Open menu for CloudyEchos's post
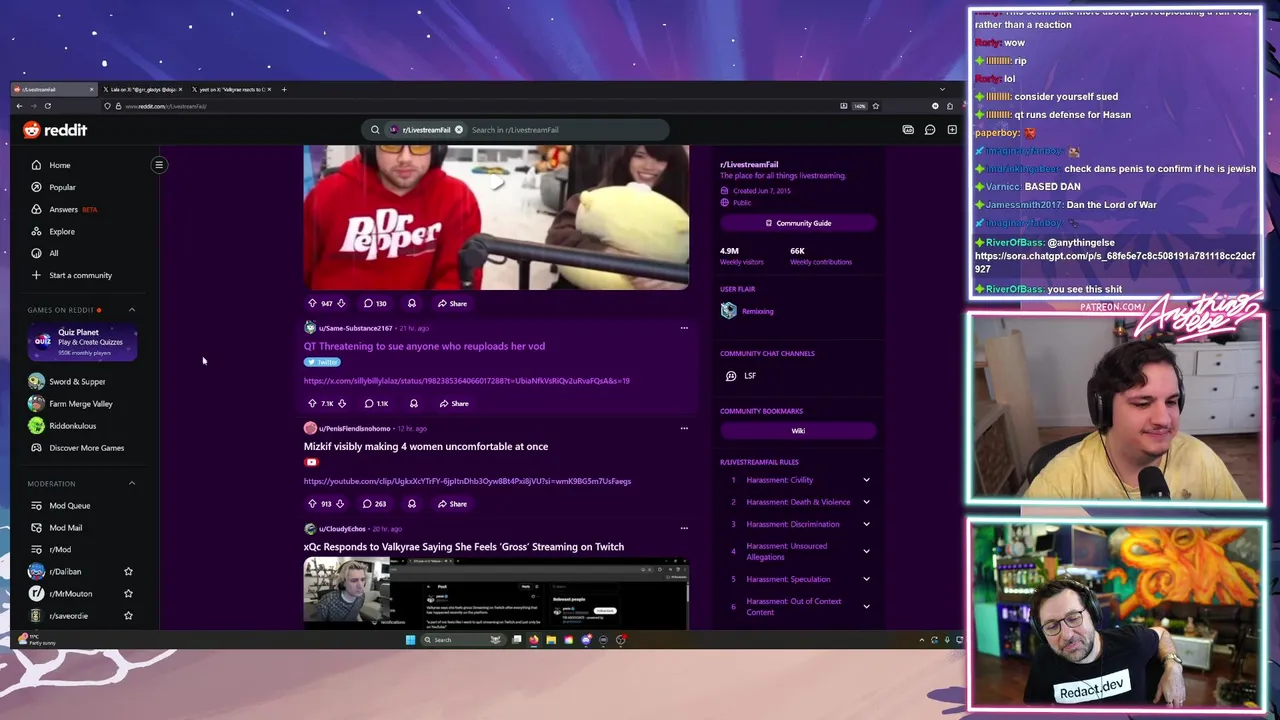 point(684,528)
